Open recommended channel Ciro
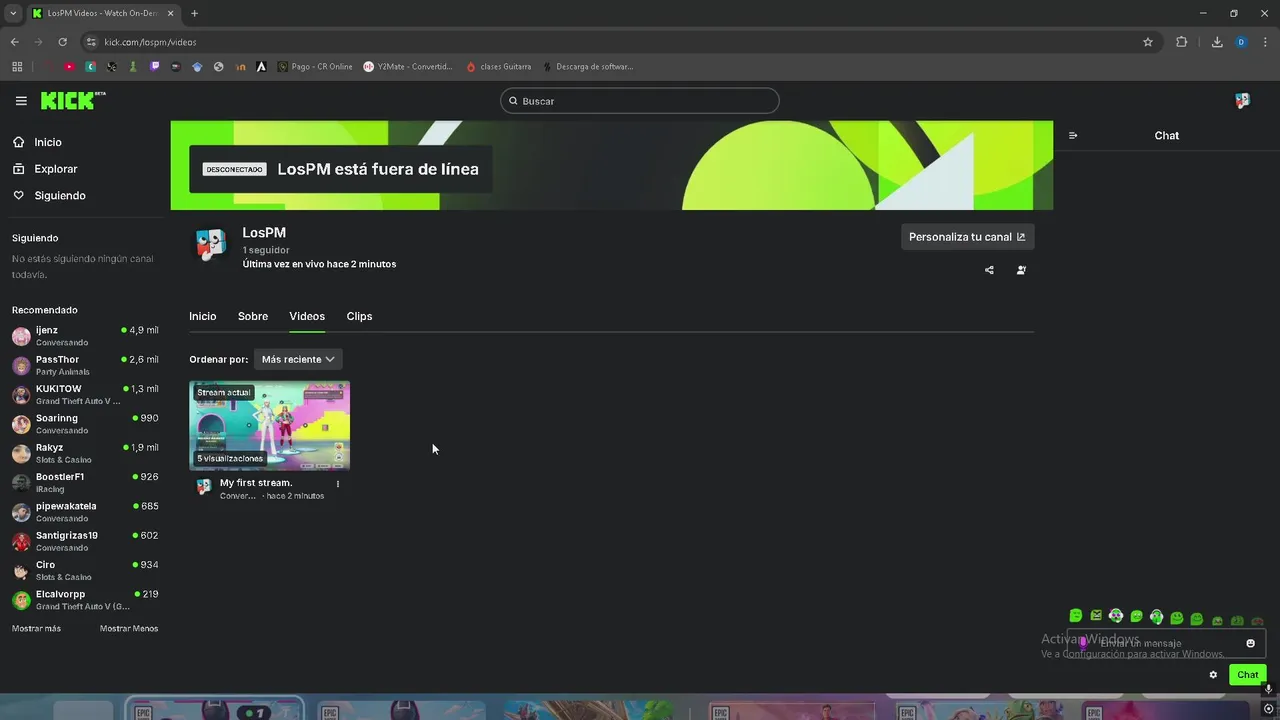The height and width of the screenshot is (720, 1280). [x=85, y=570]
